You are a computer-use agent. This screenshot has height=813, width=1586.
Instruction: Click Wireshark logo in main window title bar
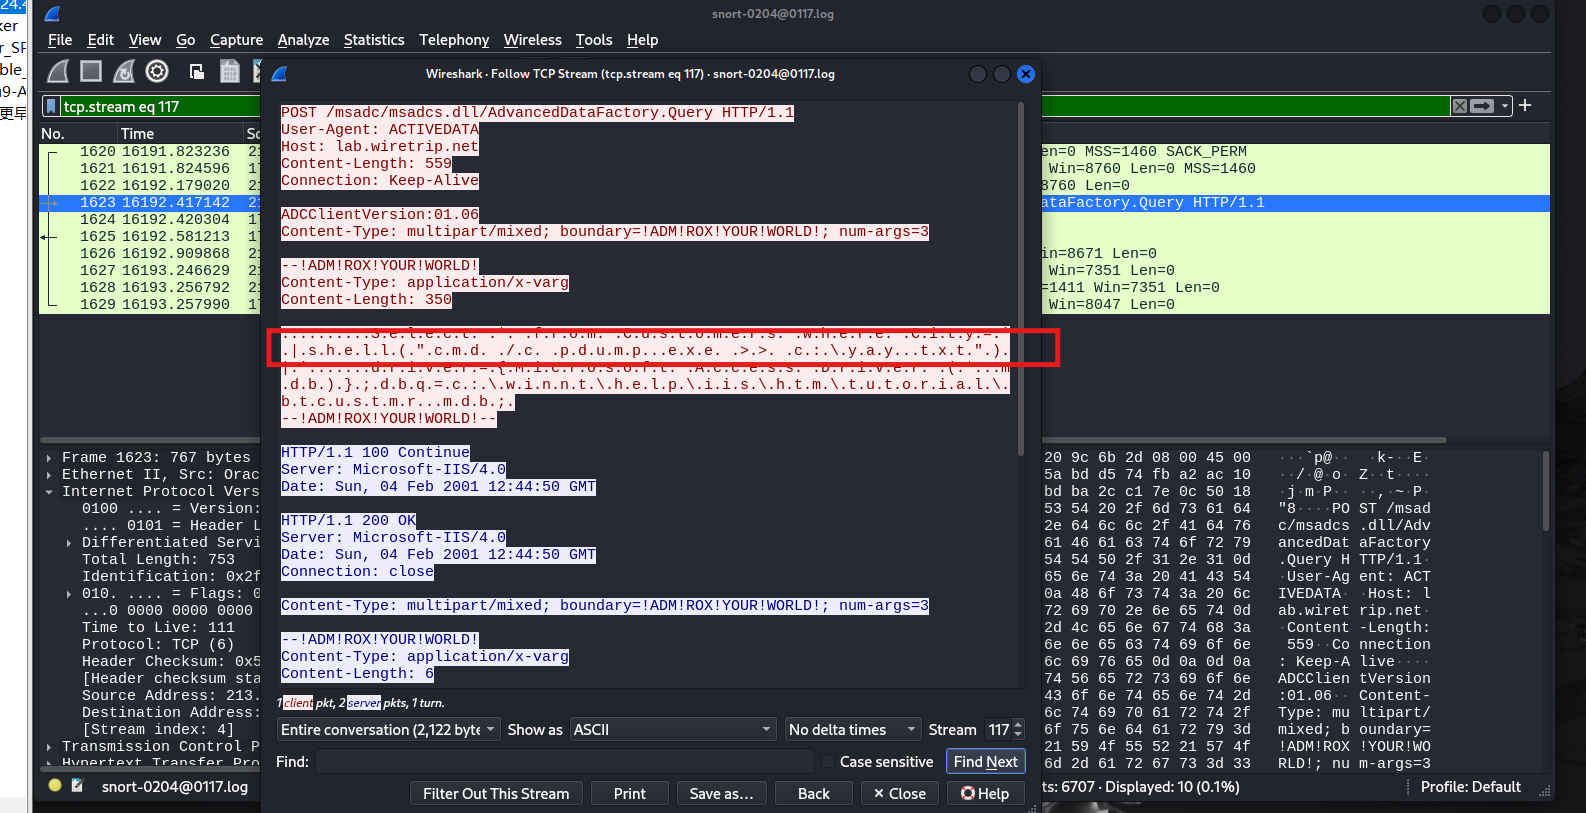pyautogui.click(x=53, y=14)
